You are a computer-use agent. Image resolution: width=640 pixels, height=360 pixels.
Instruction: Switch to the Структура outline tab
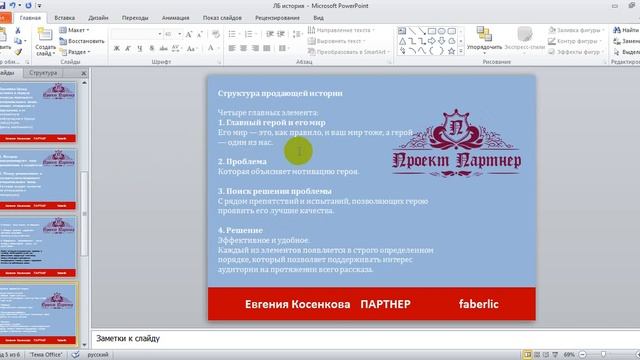(43, 73)
